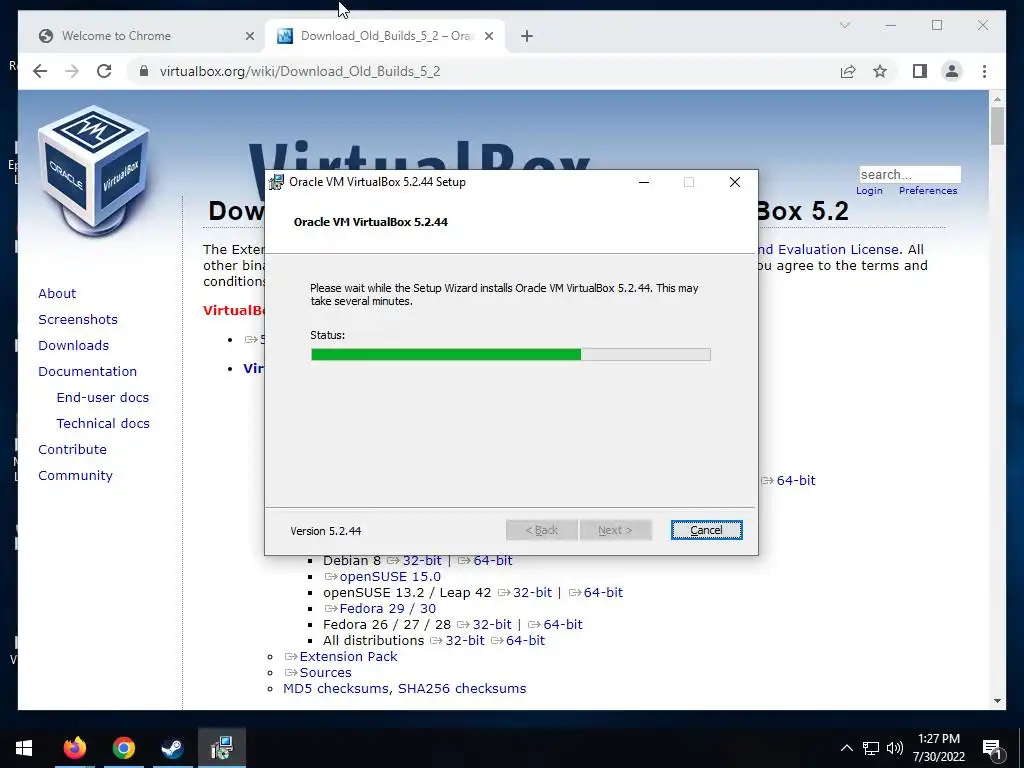This screenshot has height=768, width=1024.
Task: Select the Download_Old_Builds_5_2 tab
Action: [x=387, y=36]
